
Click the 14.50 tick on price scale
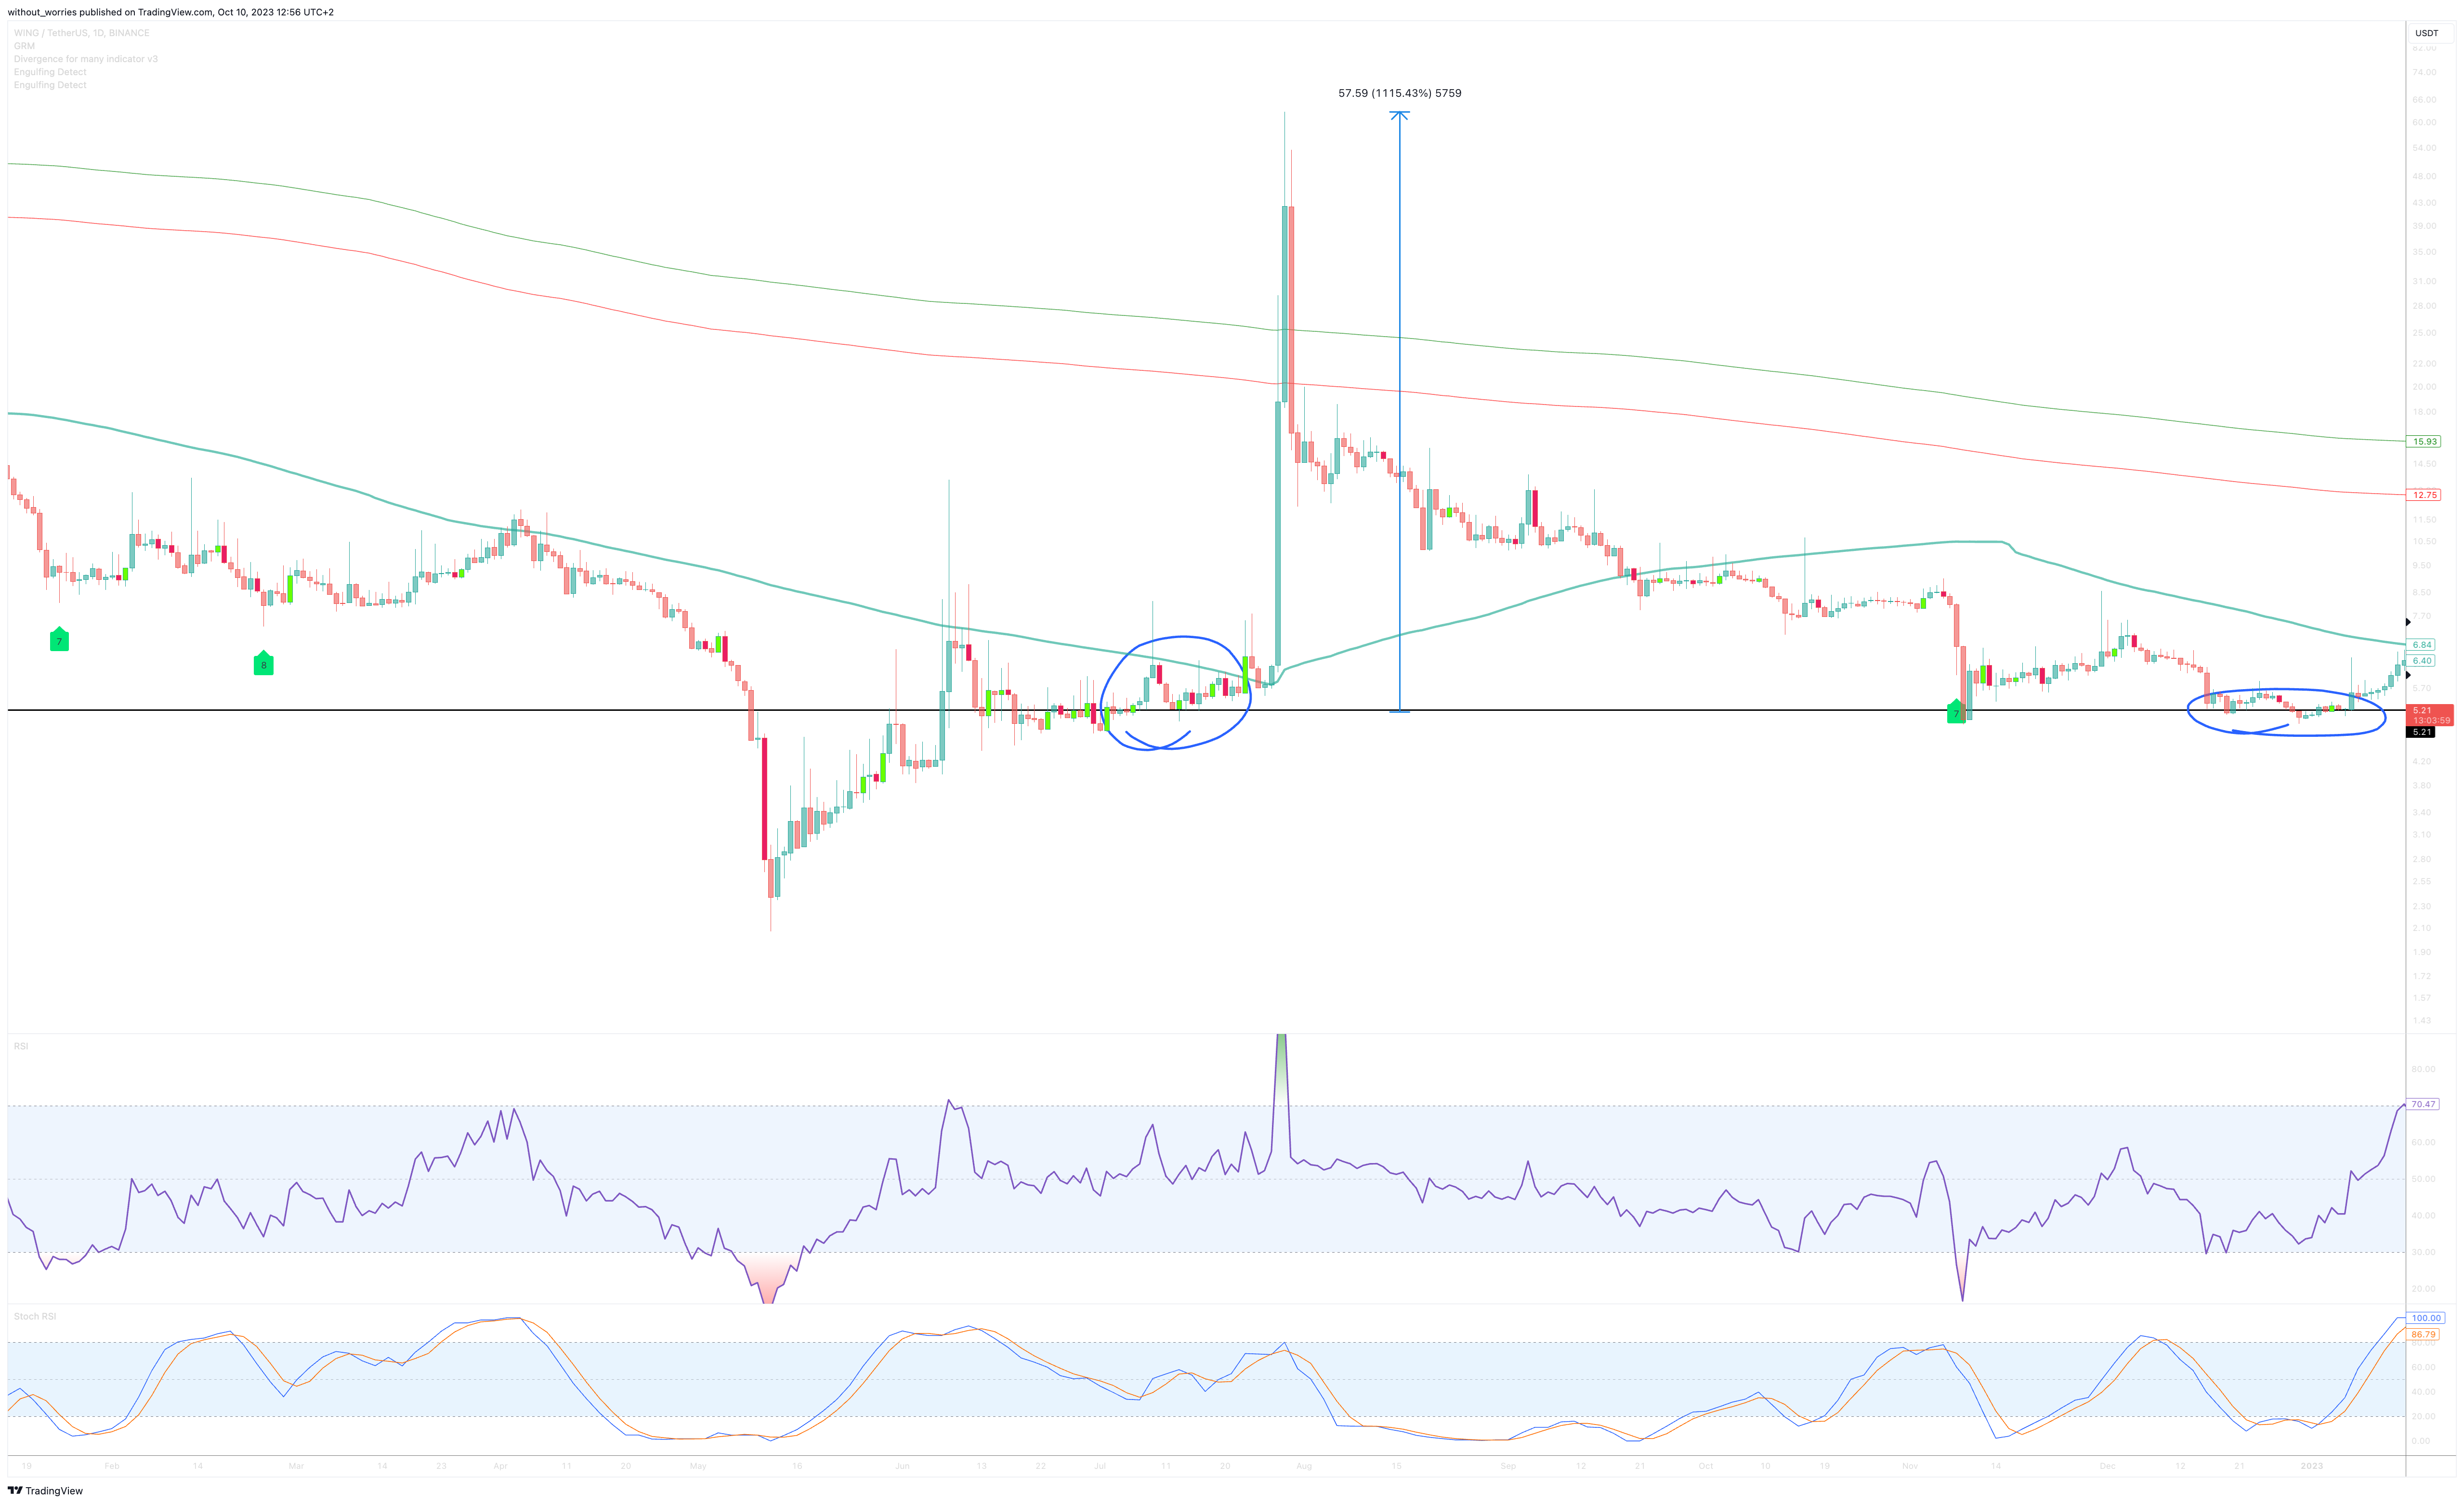tap(2424, 464)
